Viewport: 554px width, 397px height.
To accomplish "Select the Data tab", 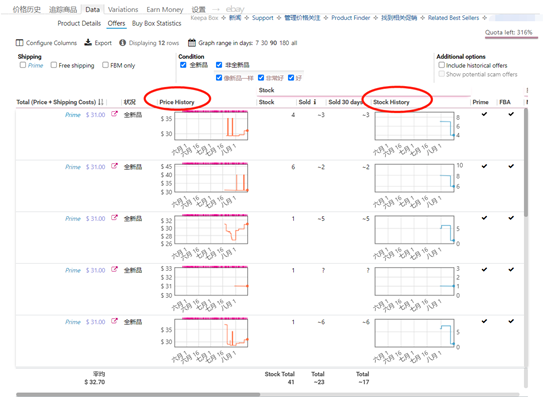I will (x=93, y=10).
